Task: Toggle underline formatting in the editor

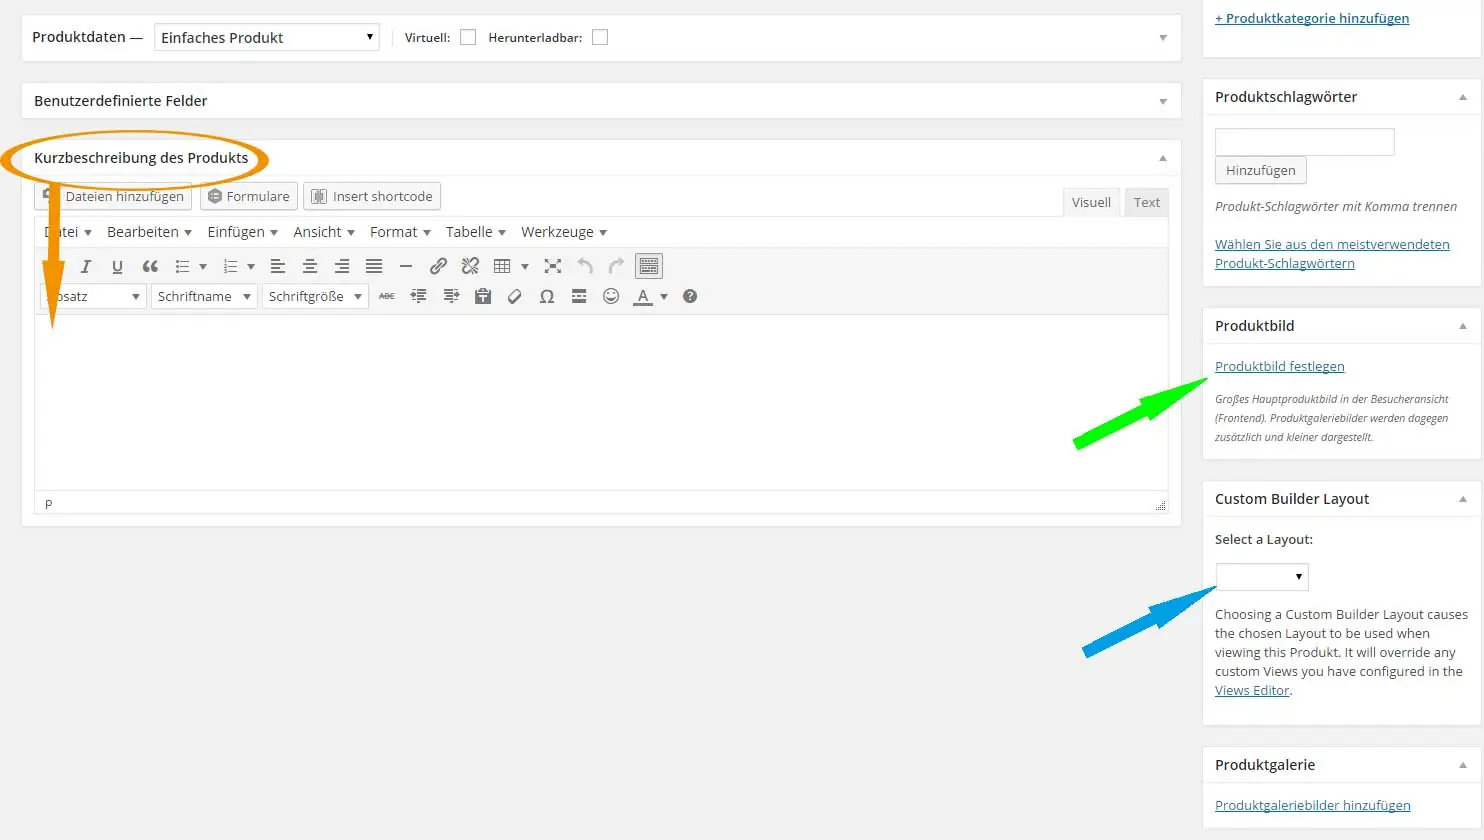Action: (117, 266)
